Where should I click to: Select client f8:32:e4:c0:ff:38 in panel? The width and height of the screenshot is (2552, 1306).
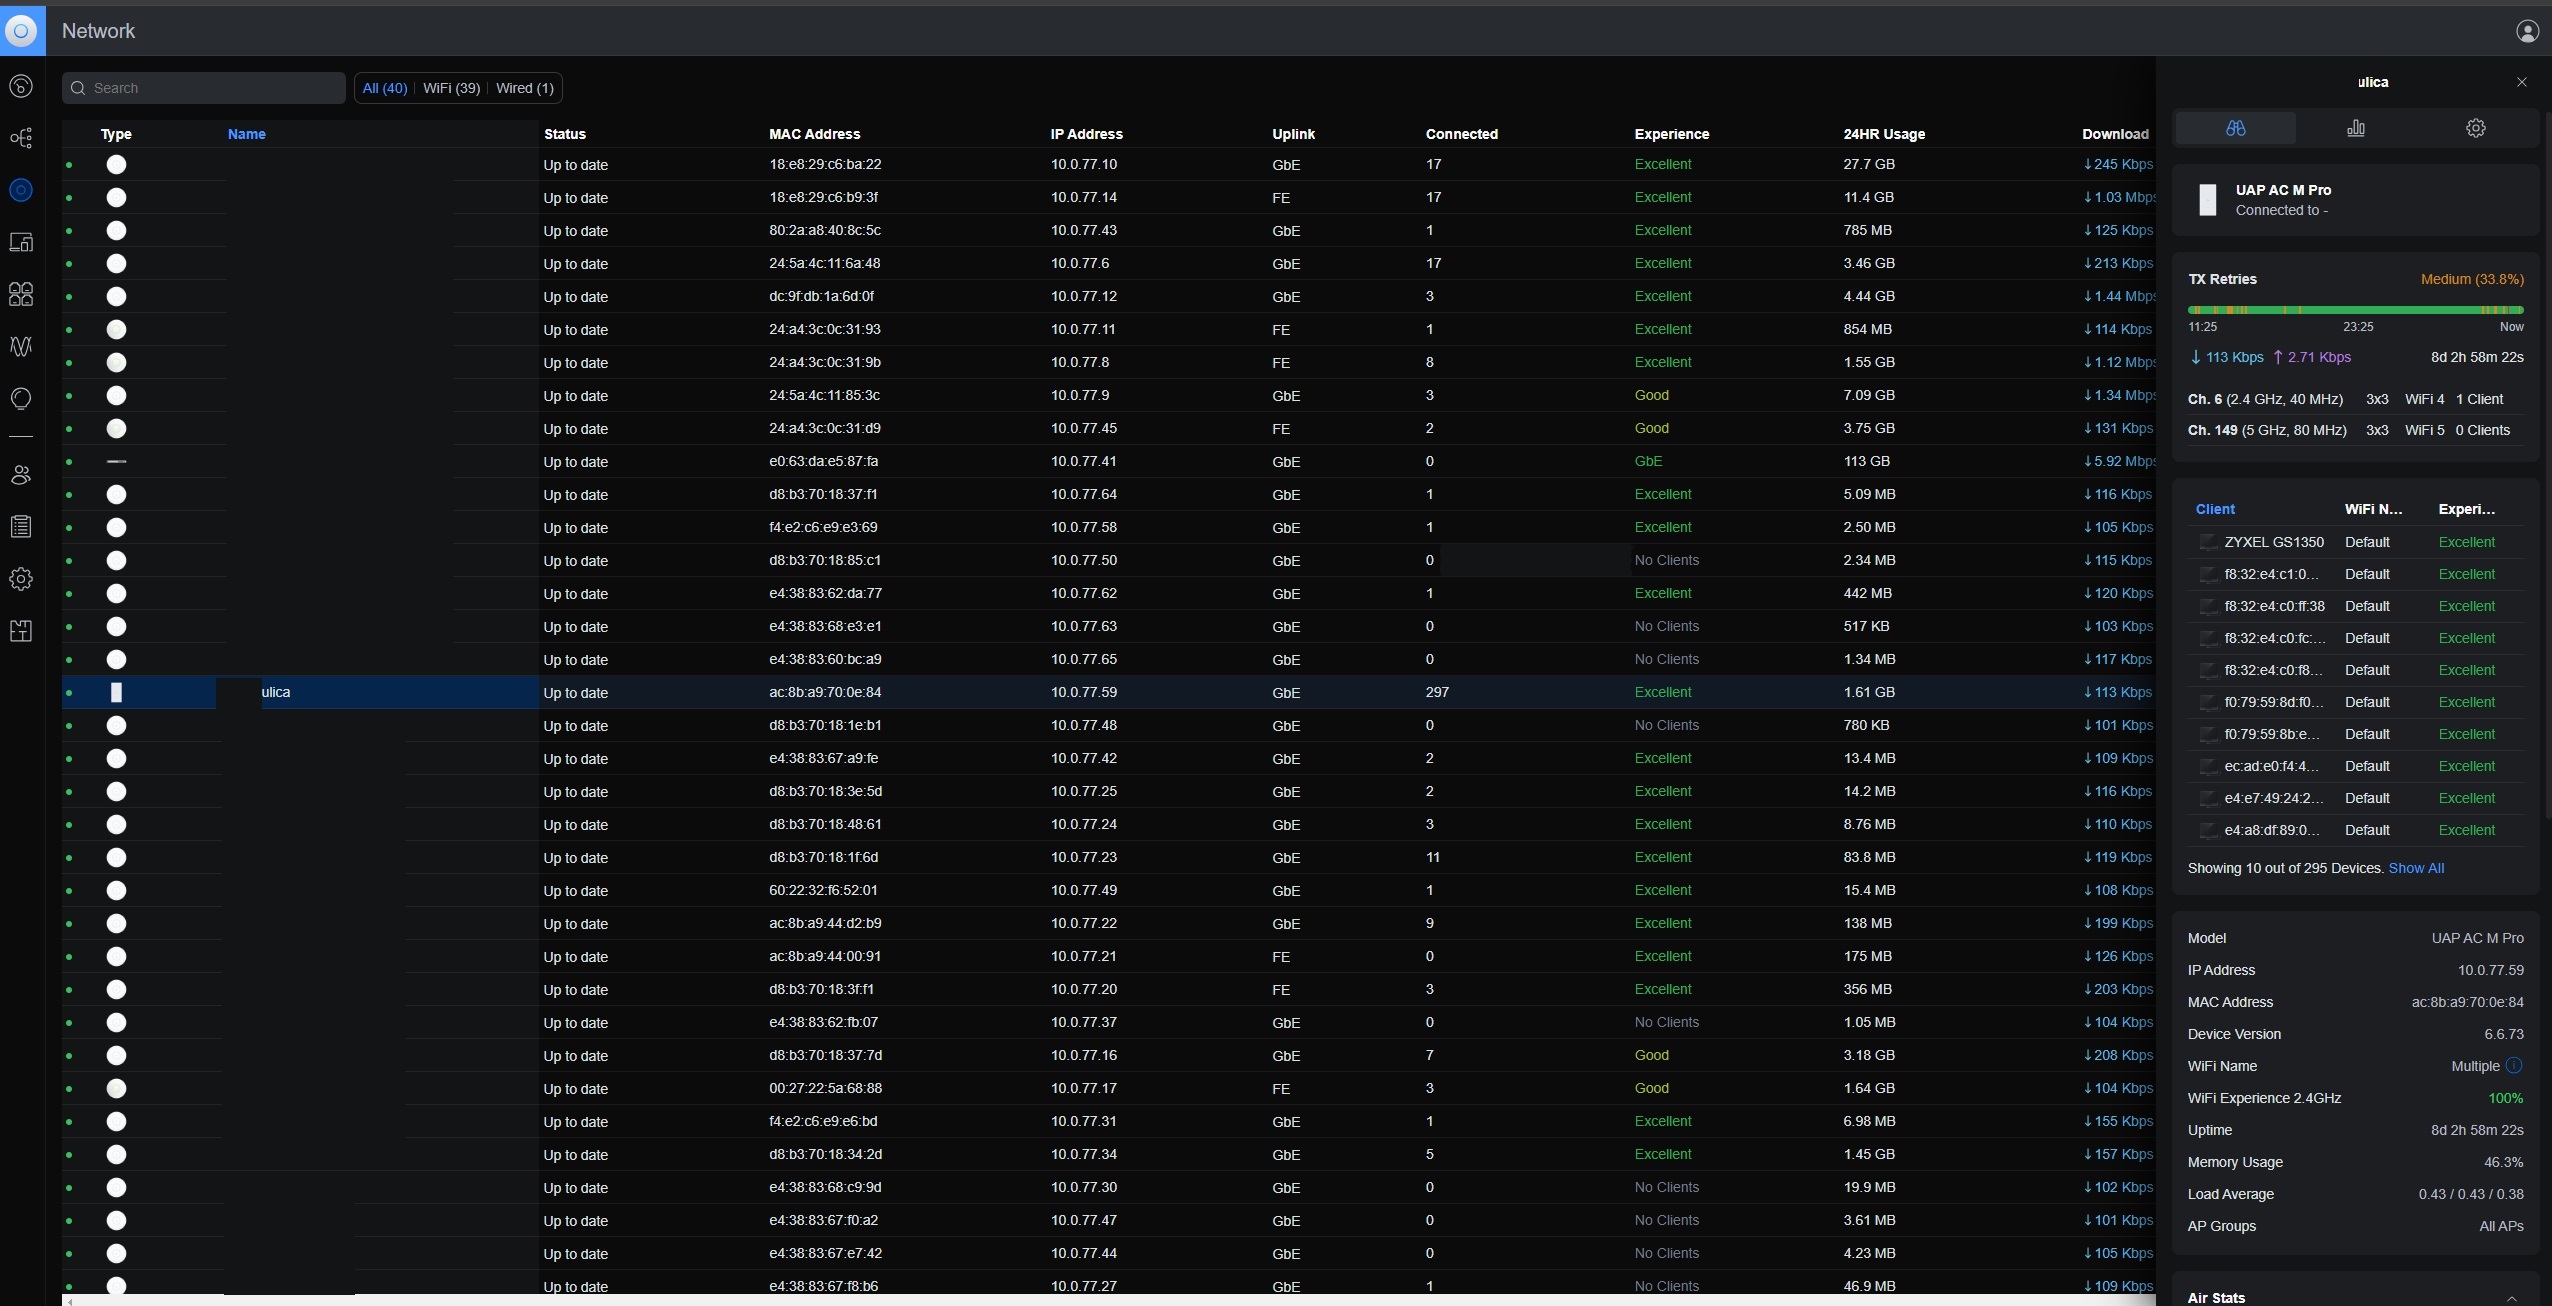coord(2274,606)
